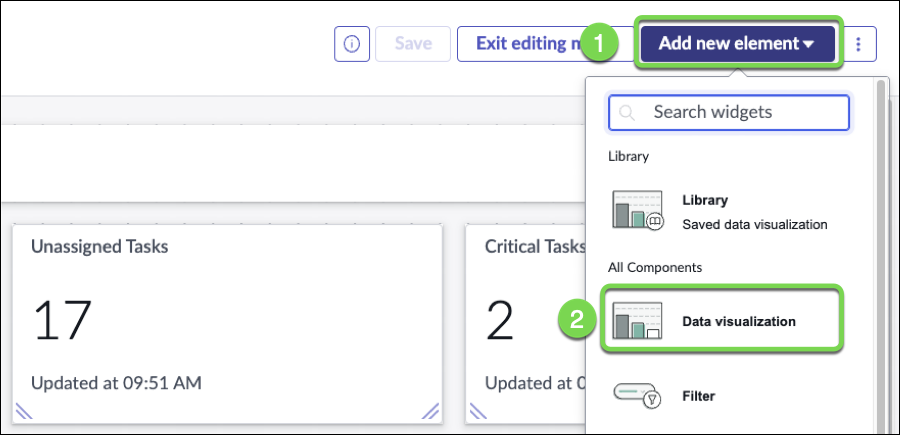Open the three-dot more options menu
The height and width of the screenshot is (435, 900).
tap(860, 44)
